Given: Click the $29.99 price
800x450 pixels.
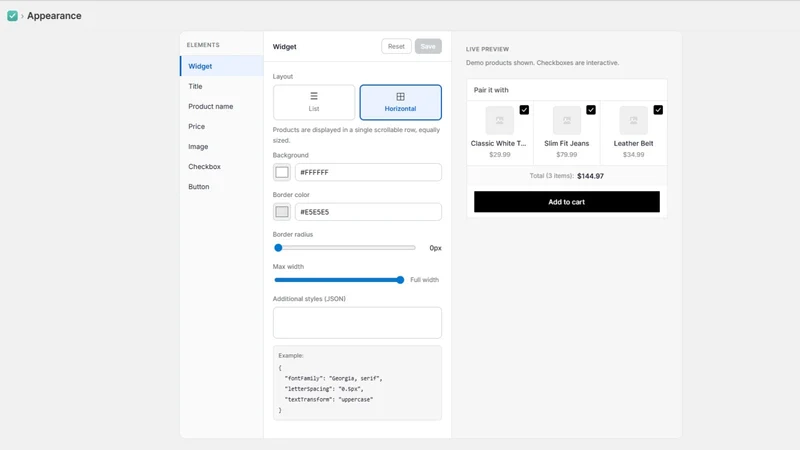Looking at the screenshot, I should click(499, 155).
